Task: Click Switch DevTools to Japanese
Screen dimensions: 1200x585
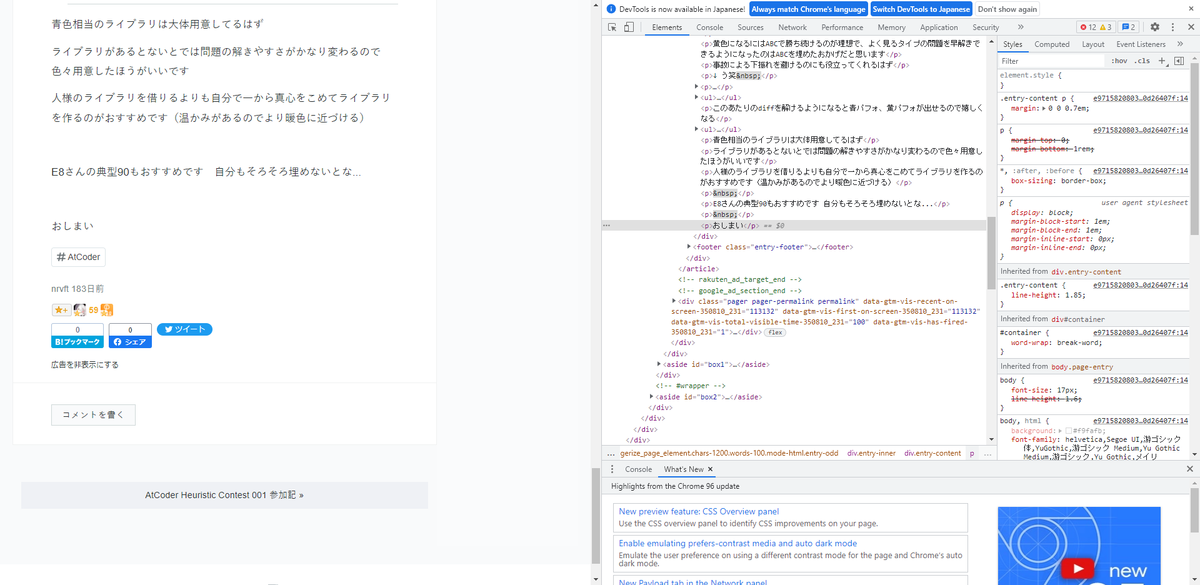Action: (921, 8)
